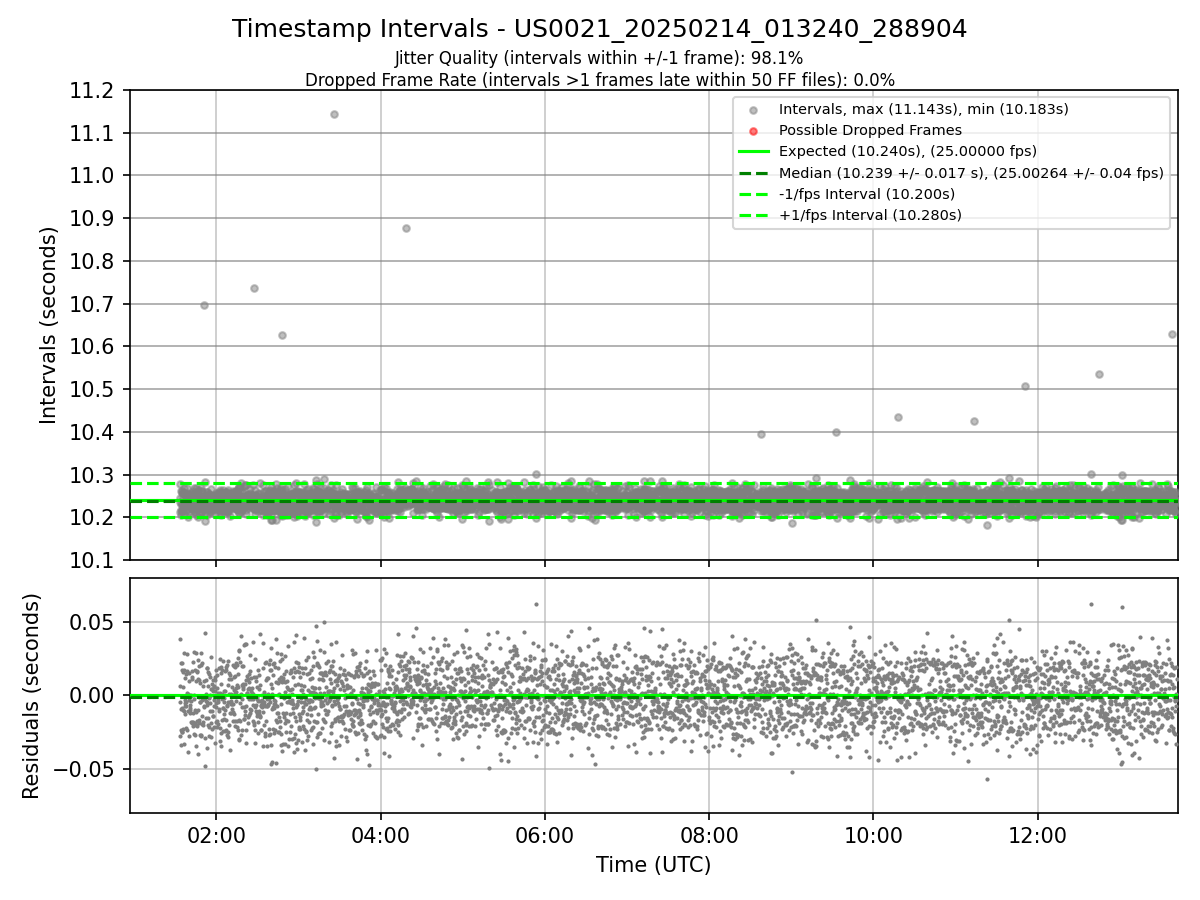Click the outlier point near 10.70 seconds before 02:00
Screen dimensions: 1200x900
coord(204,305)
